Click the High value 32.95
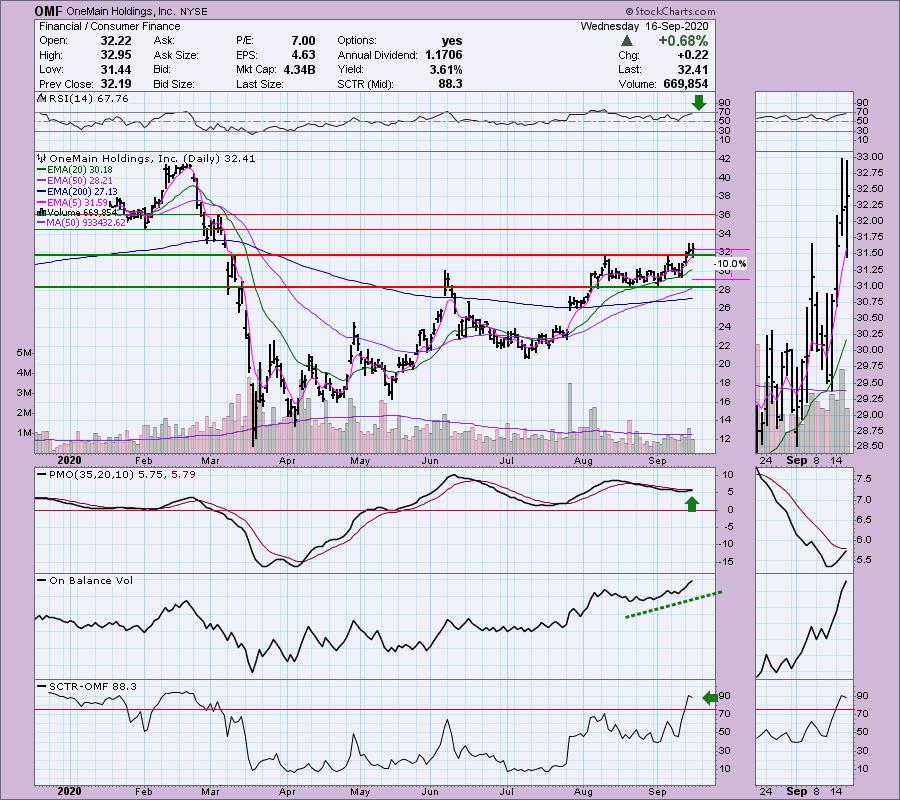Image resolution: width=900 pixels, height=800 pixels. (x=116, y=55)
